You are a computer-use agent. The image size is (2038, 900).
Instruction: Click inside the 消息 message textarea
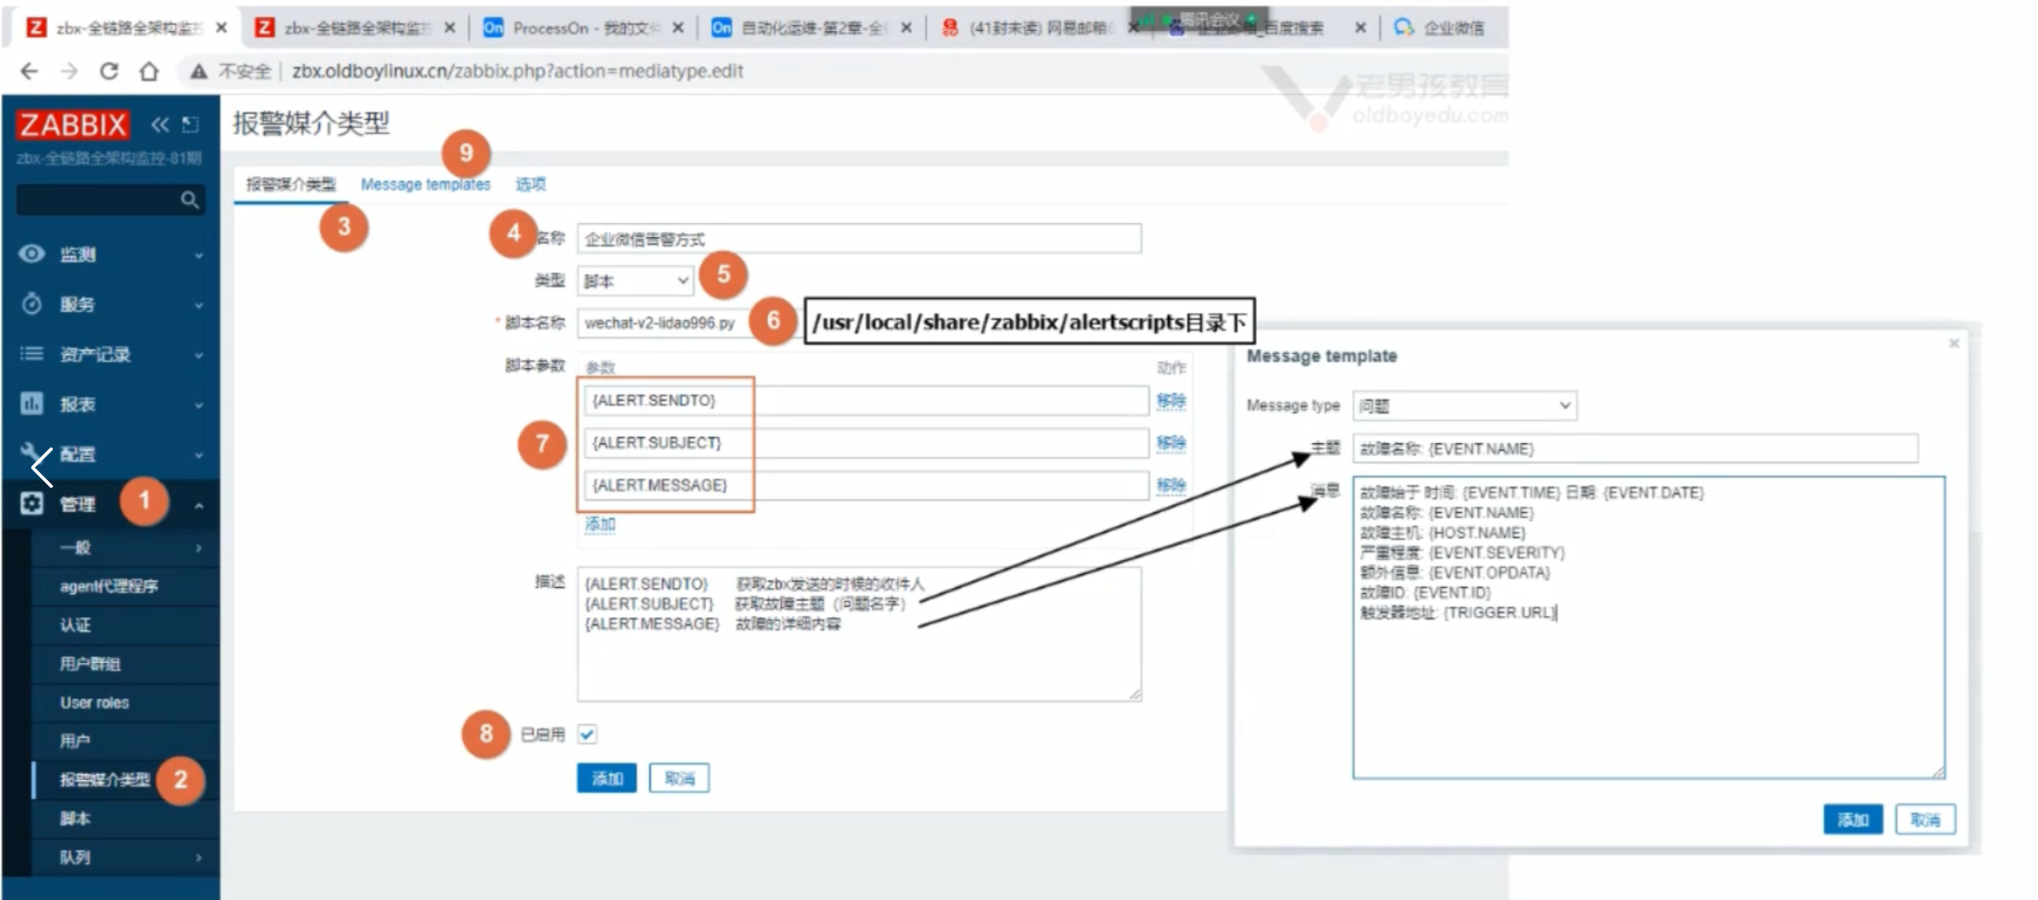click(1648, 627)
